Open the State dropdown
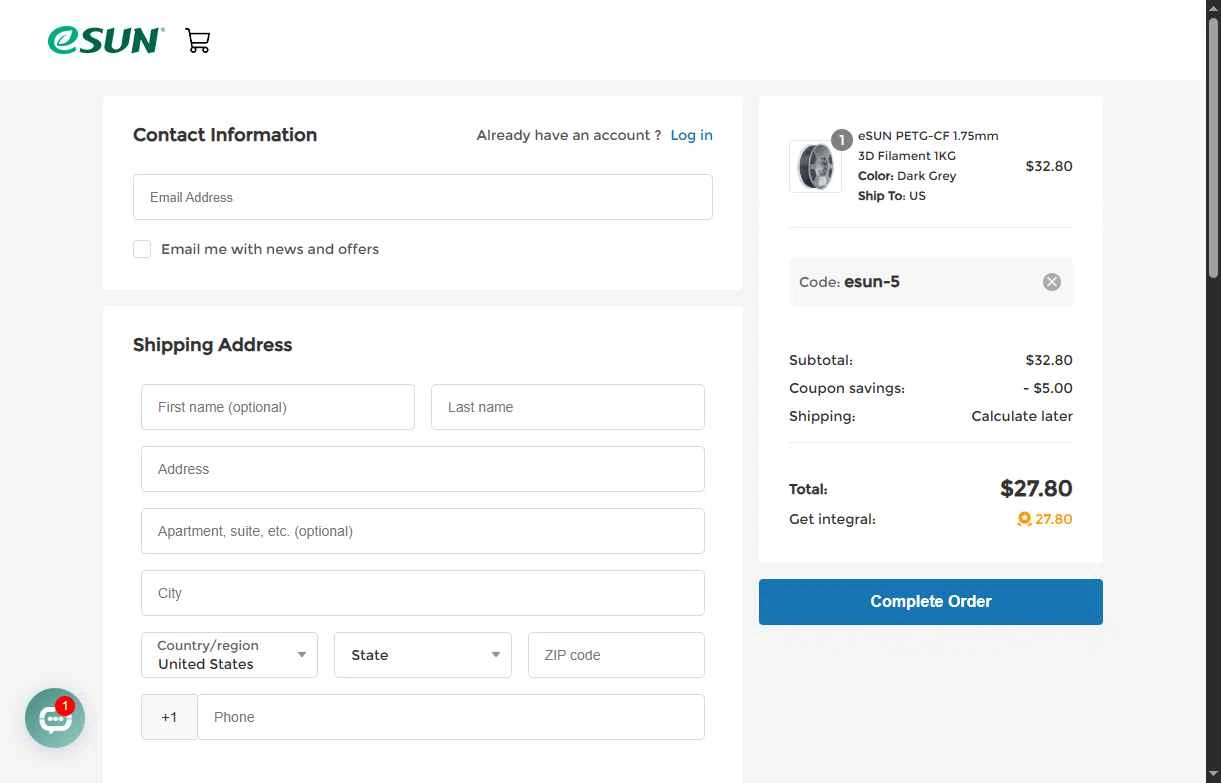The height and width of the screenshot is (783, 1221). pos(422,655)
